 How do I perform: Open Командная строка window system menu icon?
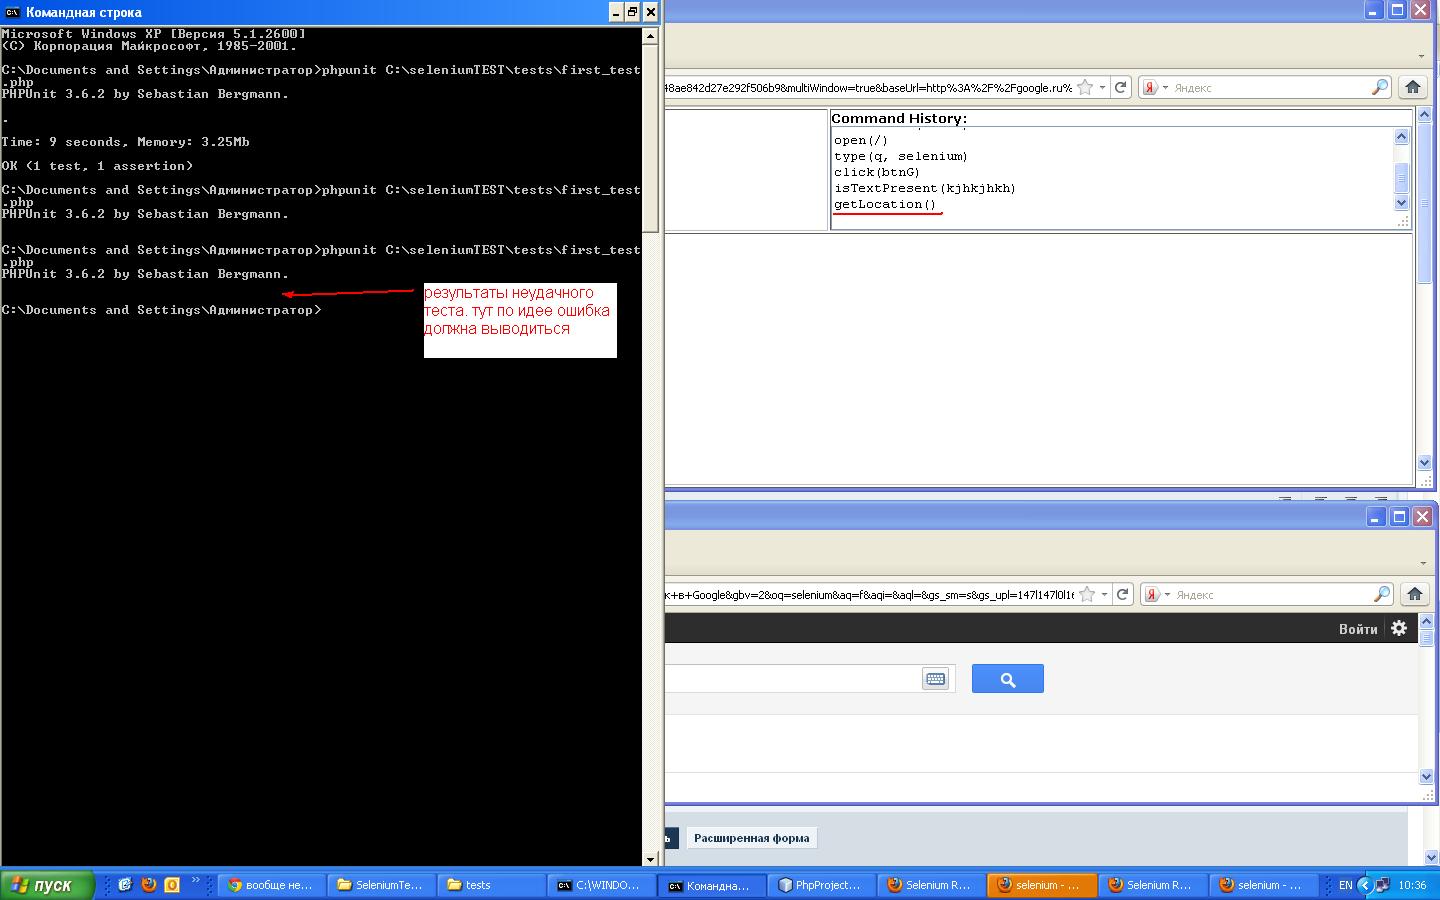point(13,12)
